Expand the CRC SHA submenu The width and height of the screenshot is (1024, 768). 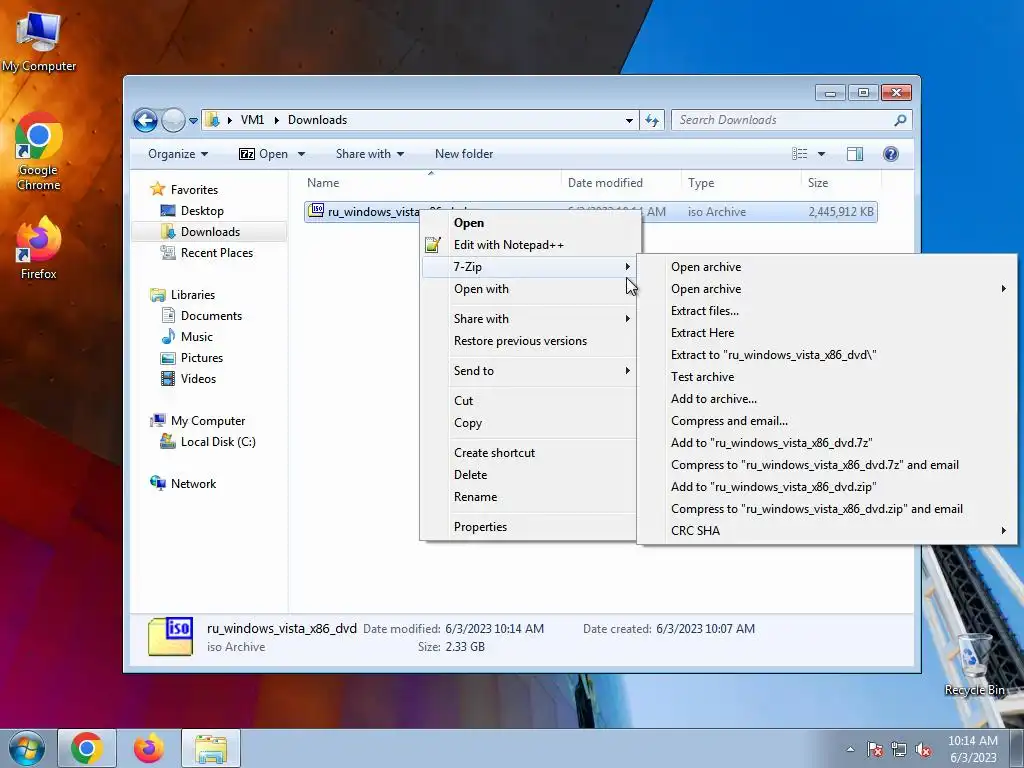(1004, 531)
